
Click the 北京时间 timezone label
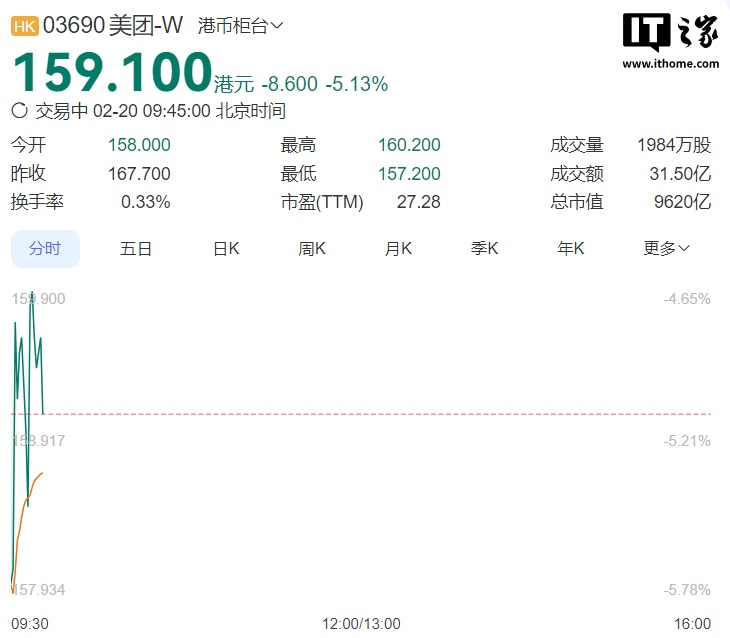(251, 111)
